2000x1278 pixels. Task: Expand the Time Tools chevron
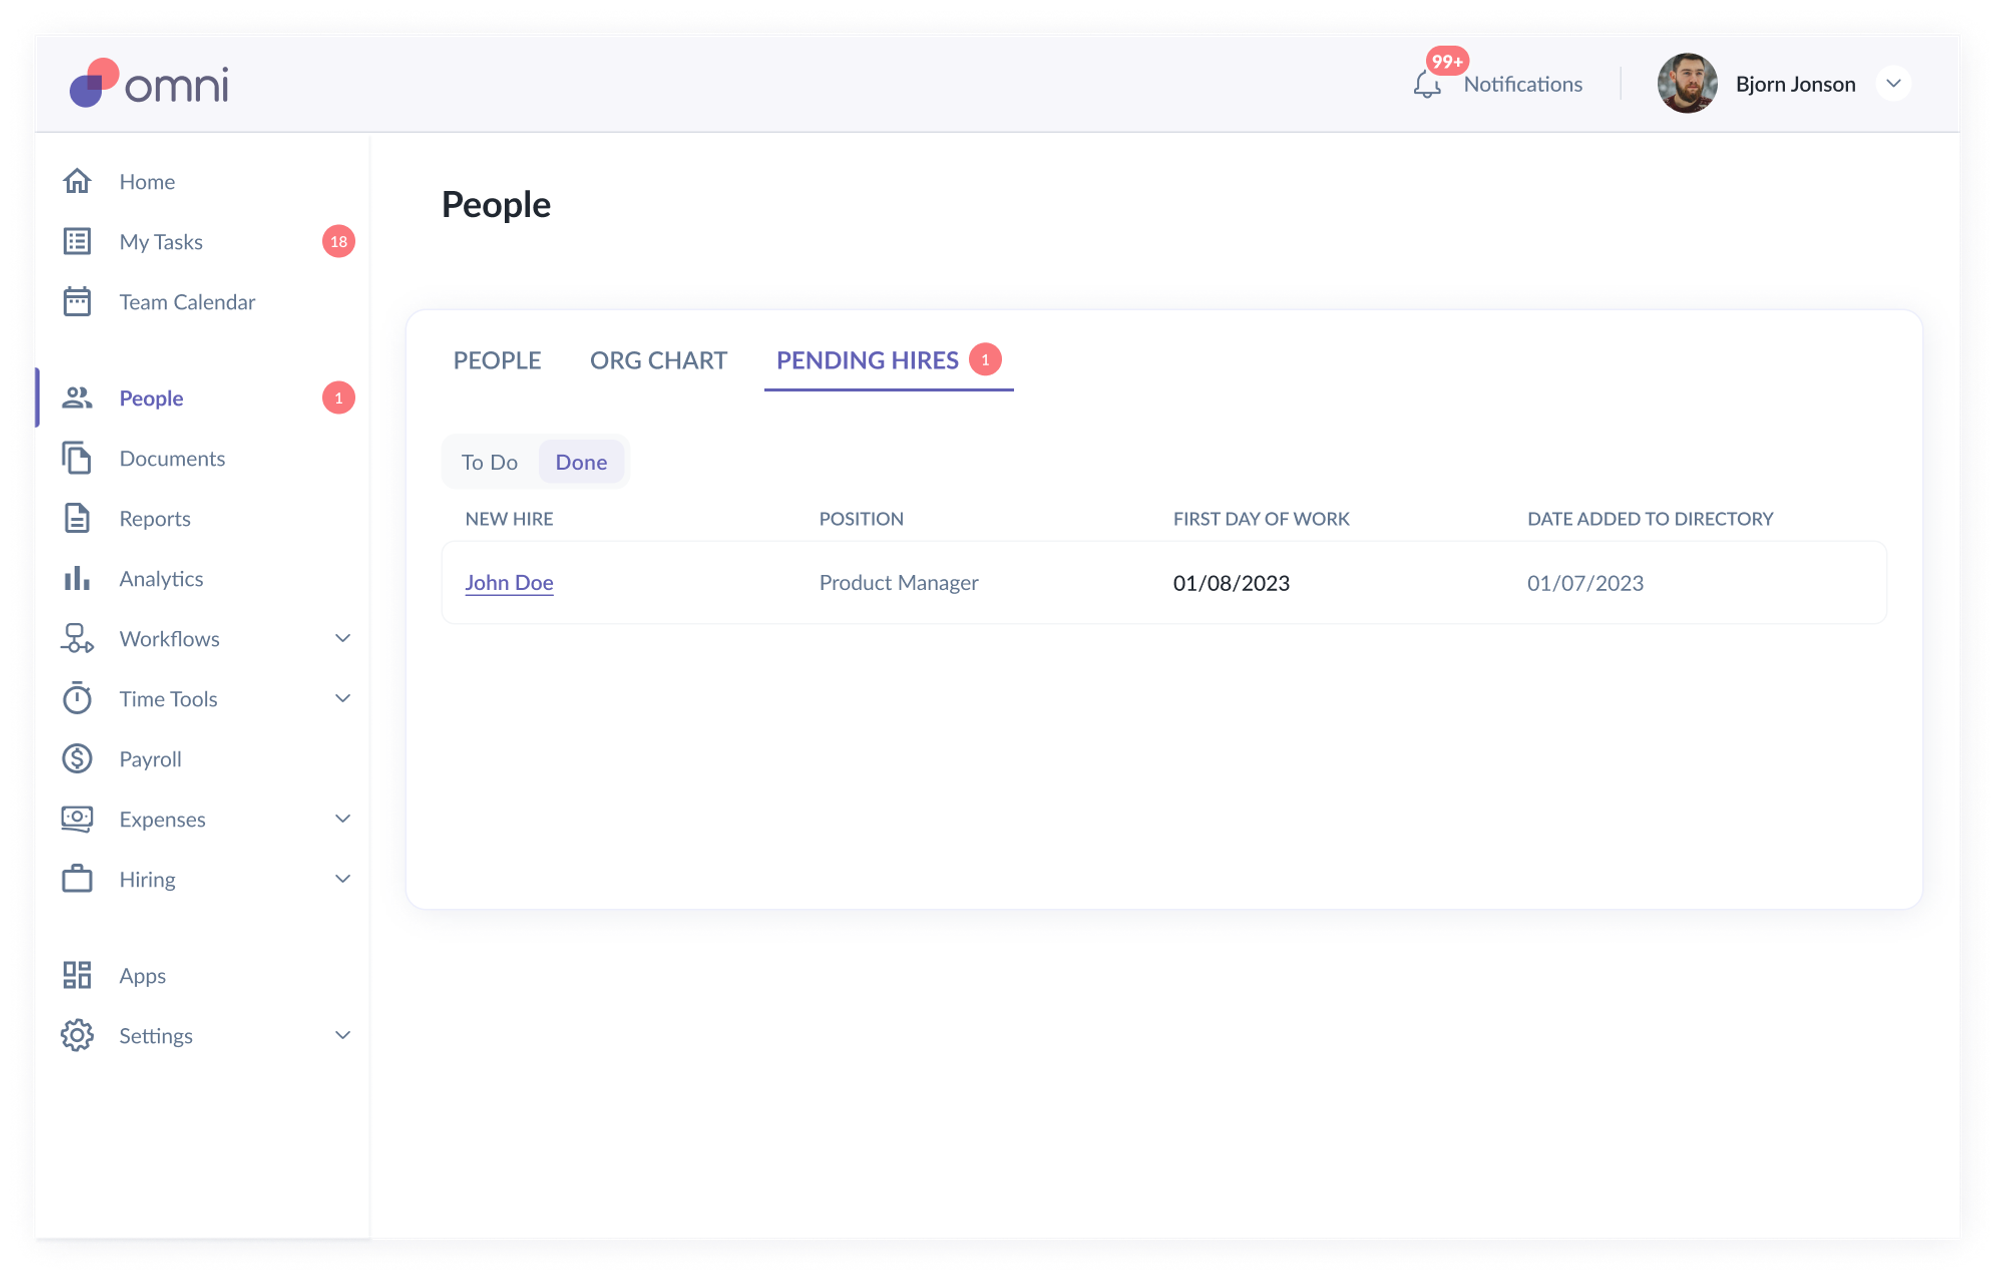coord(342,698)
